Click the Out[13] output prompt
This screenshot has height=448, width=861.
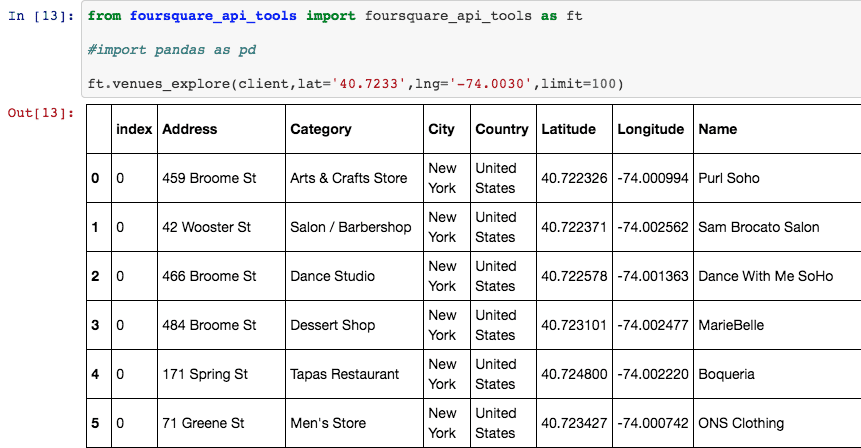coord(41,113)
